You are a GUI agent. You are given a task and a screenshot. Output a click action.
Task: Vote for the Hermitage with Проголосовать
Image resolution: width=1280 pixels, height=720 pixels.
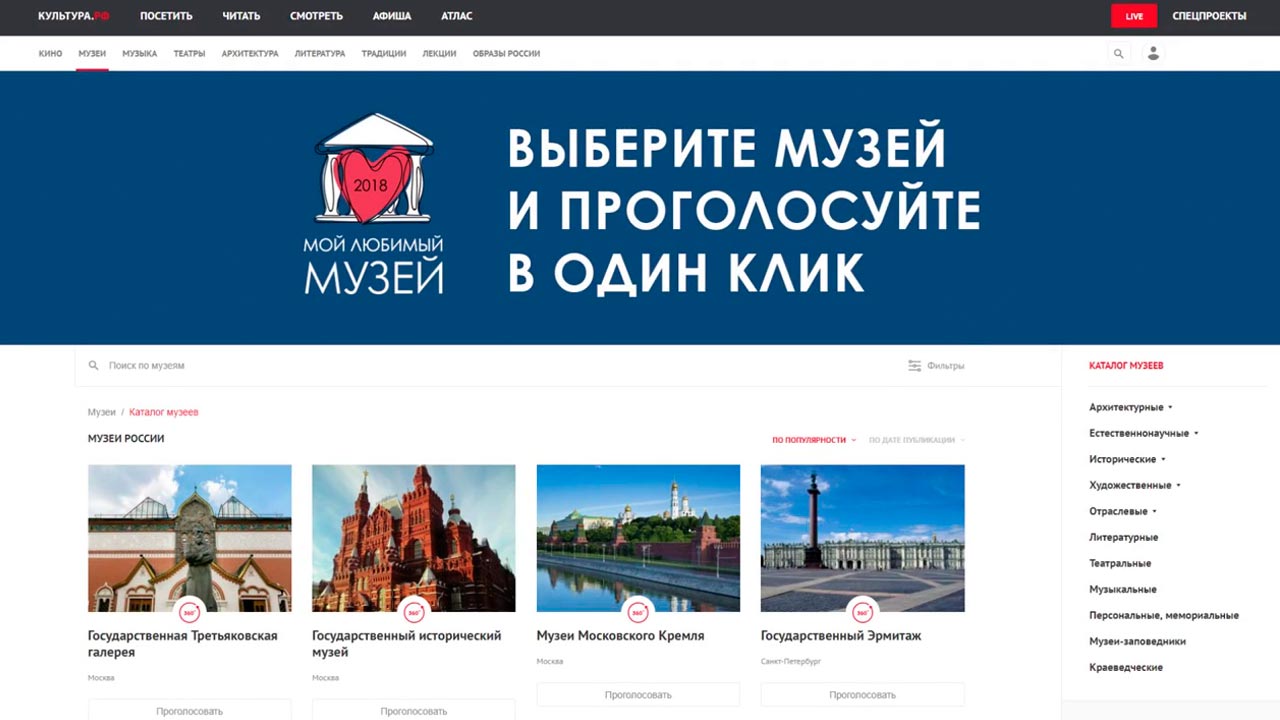[x=863, y=694]
